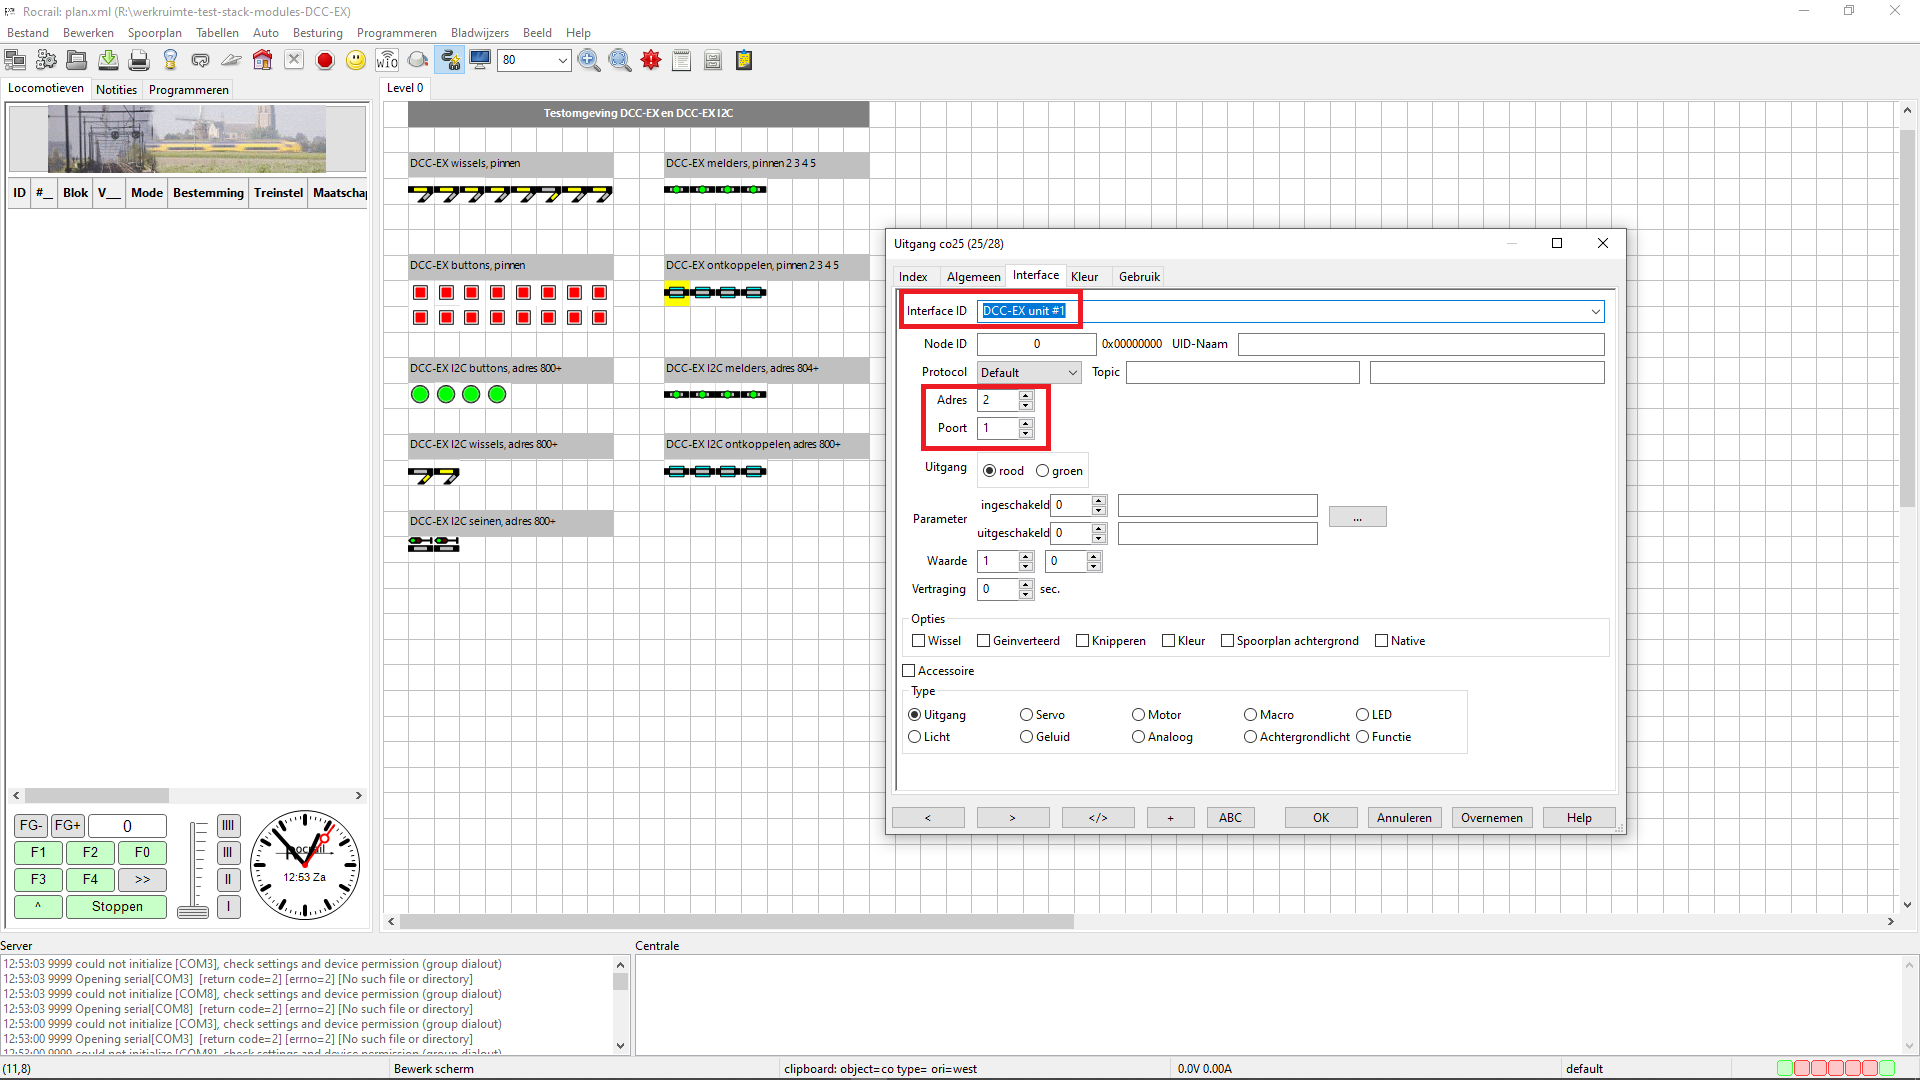Screen dimensions: 1920x1080
Task: Switch to the Algemeen tab
Action: [973, 277]
